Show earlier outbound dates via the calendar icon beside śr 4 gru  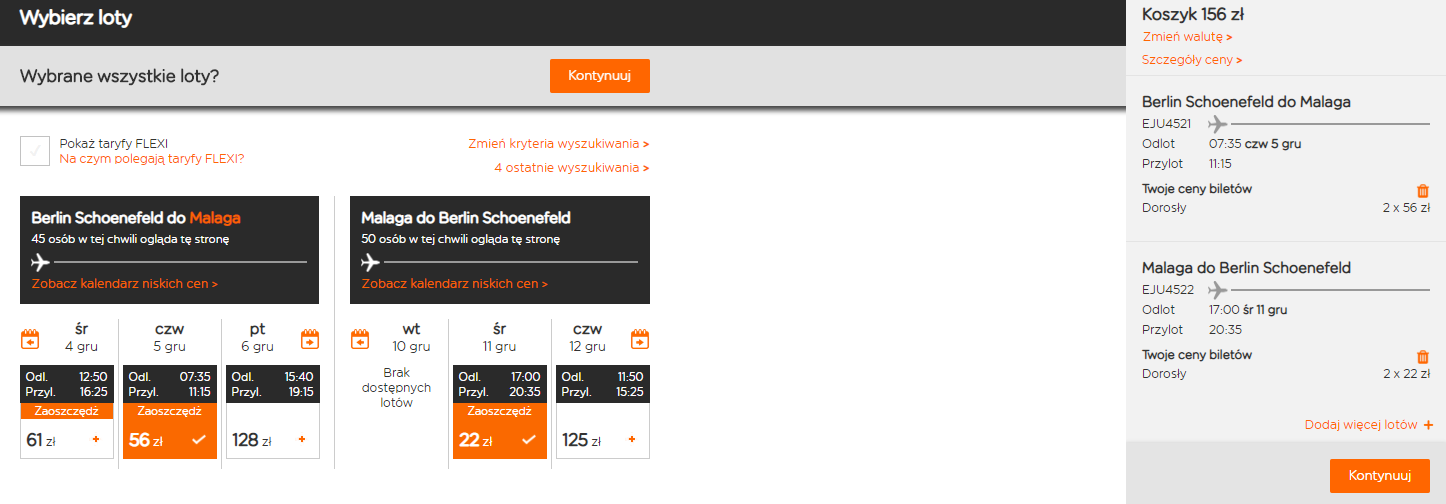(x=30, y=338)
